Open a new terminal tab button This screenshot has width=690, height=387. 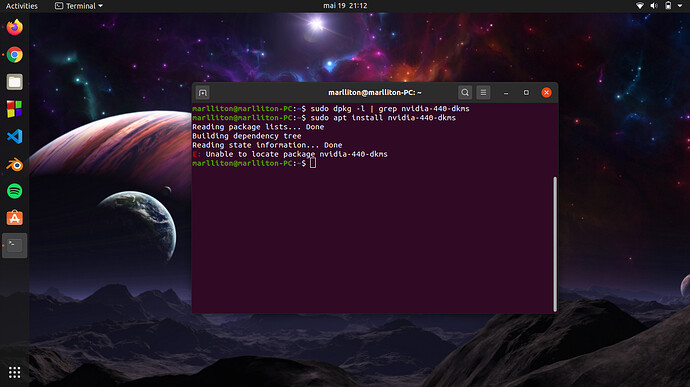(202, 92)
